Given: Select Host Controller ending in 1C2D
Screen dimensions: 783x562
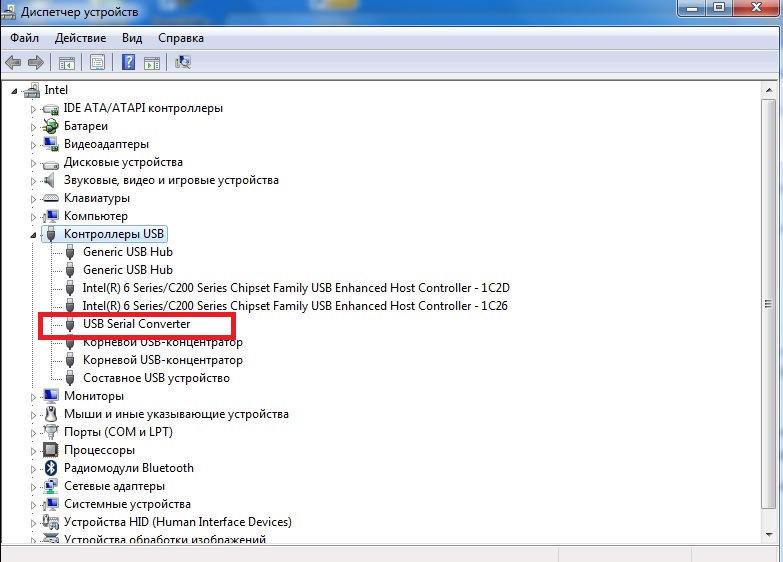Looking at the screenshot, I should coord(296,288).
